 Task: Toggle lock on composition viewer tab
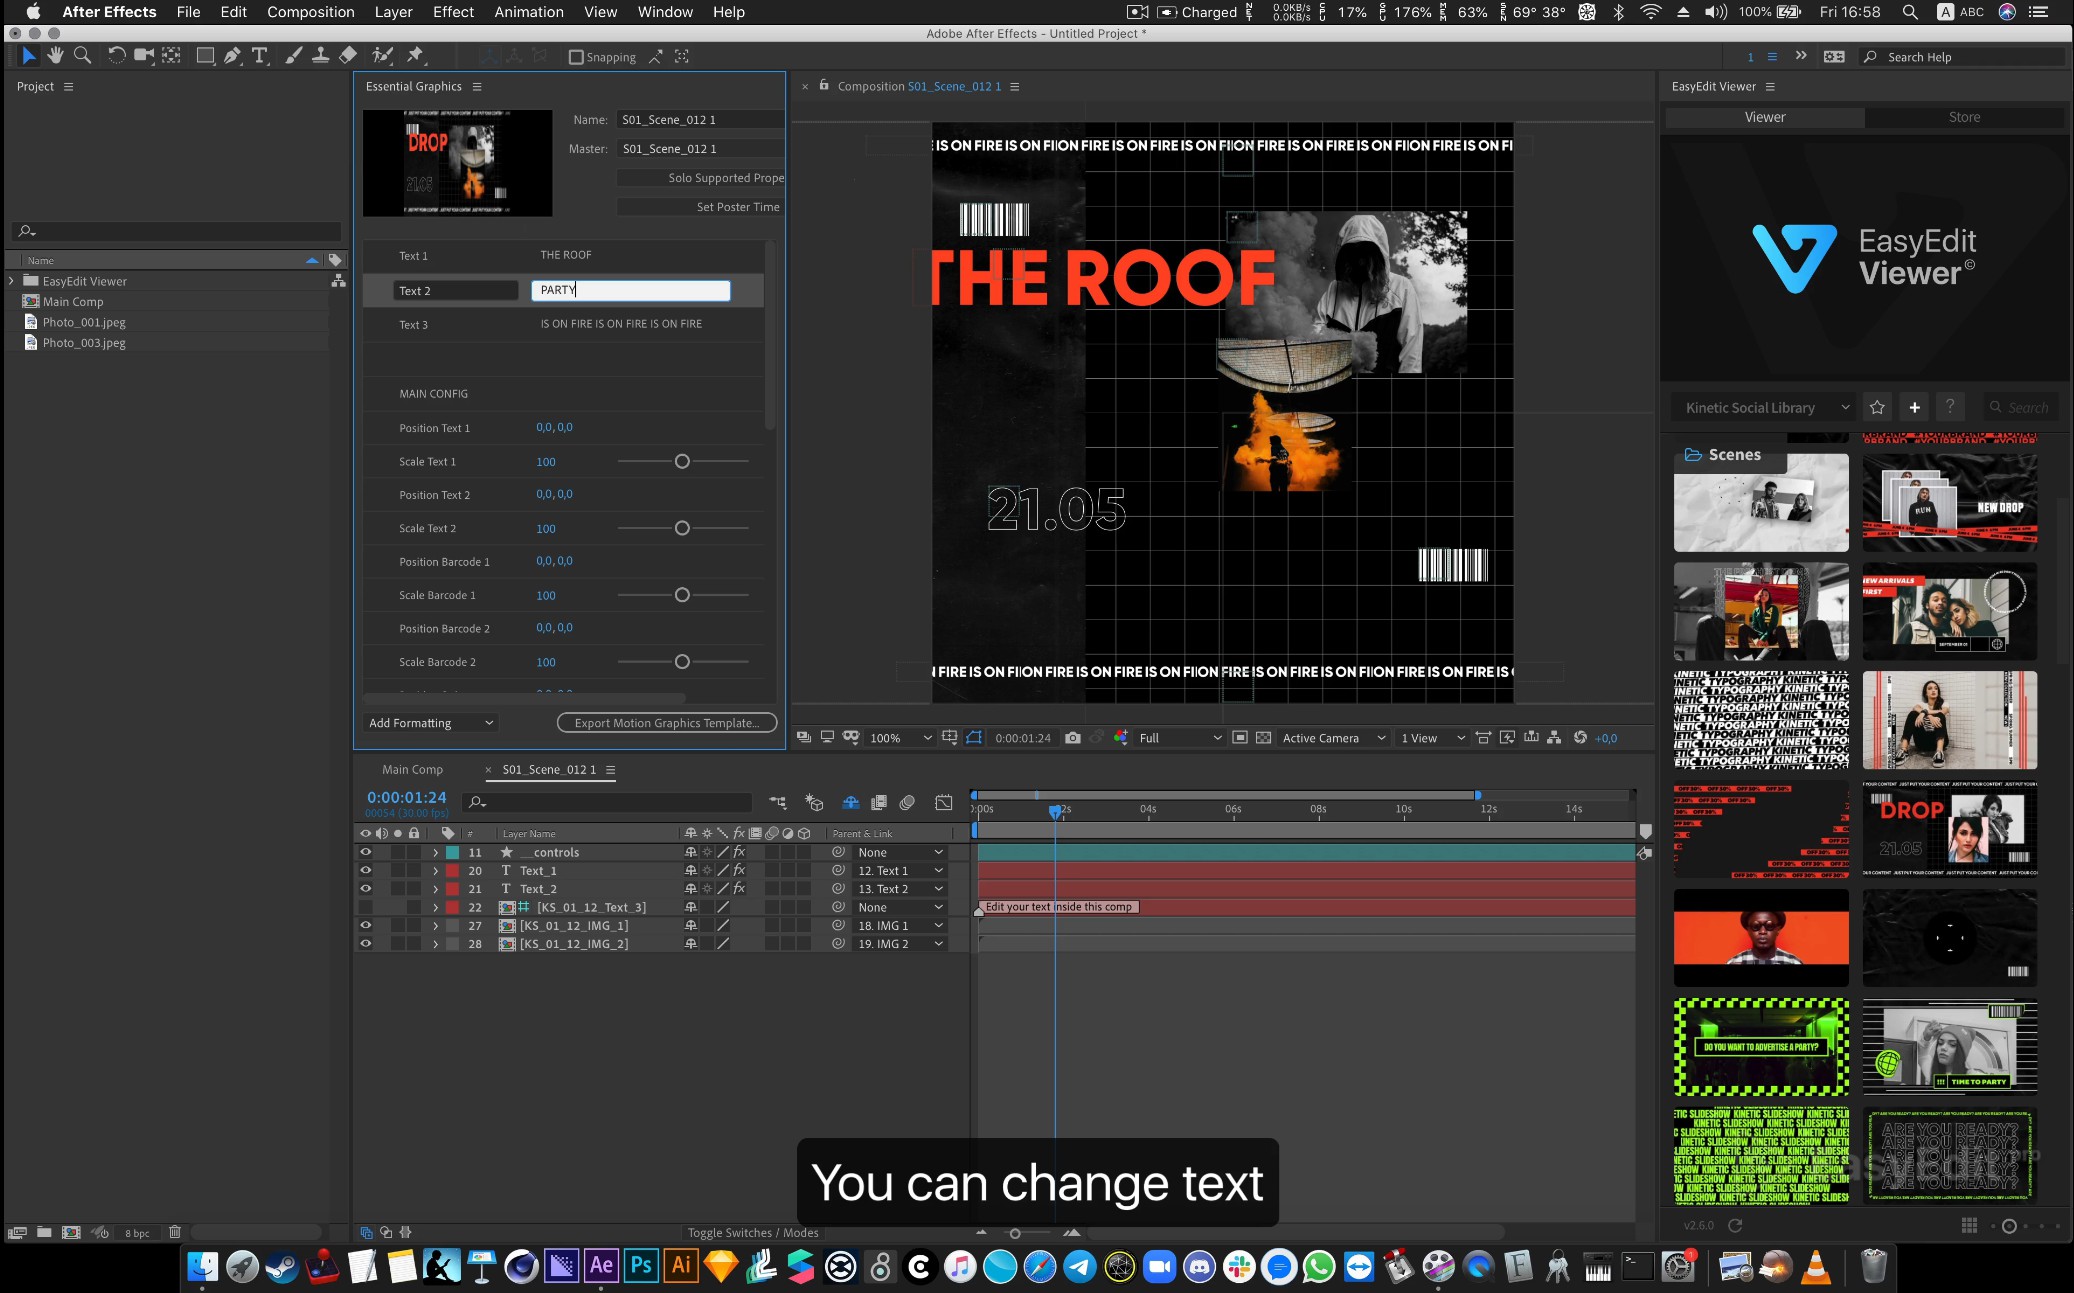click(823, 86)
